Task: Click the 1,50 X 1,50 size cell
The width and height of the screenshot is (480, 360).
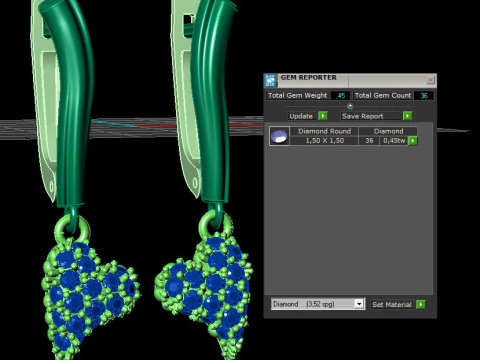Action: (x=324, y=141)
